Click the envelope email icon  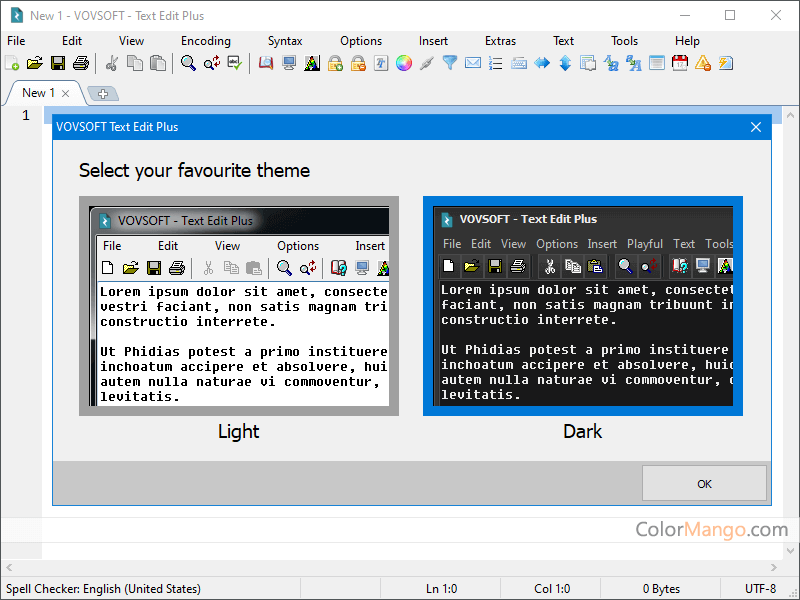473,63
